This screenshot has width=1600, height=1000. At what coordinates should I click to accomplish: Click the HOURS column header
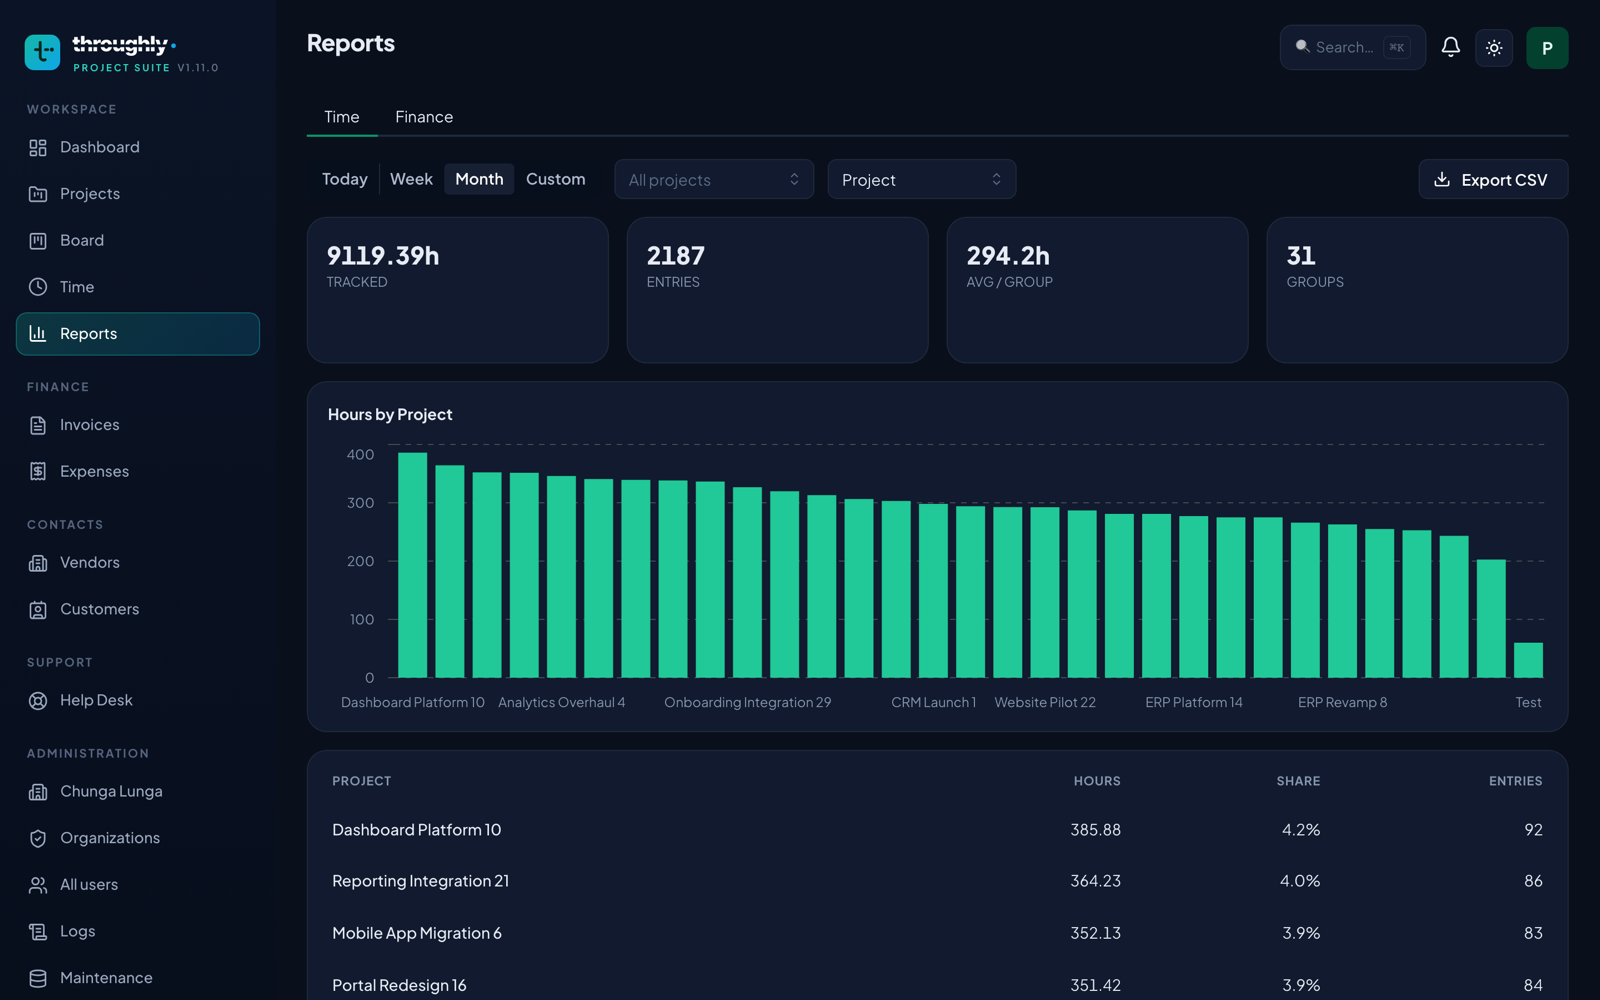(1097, 781)
